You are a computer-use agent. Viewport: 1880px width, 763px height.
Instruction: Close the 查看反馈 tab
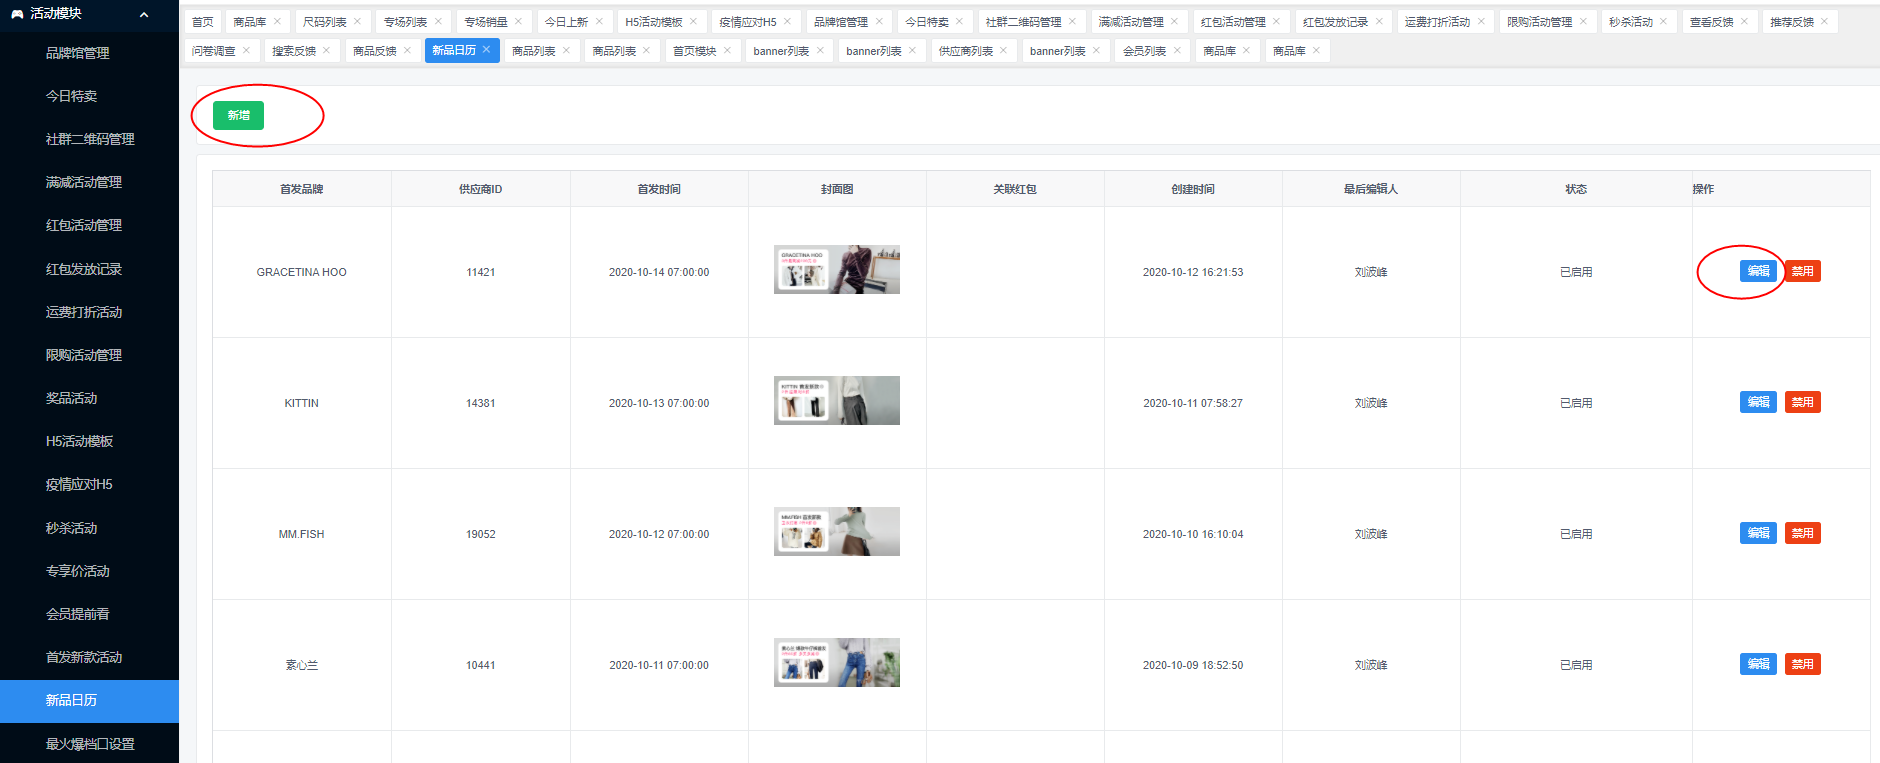pyautogui.click(x=1744, y=21)
